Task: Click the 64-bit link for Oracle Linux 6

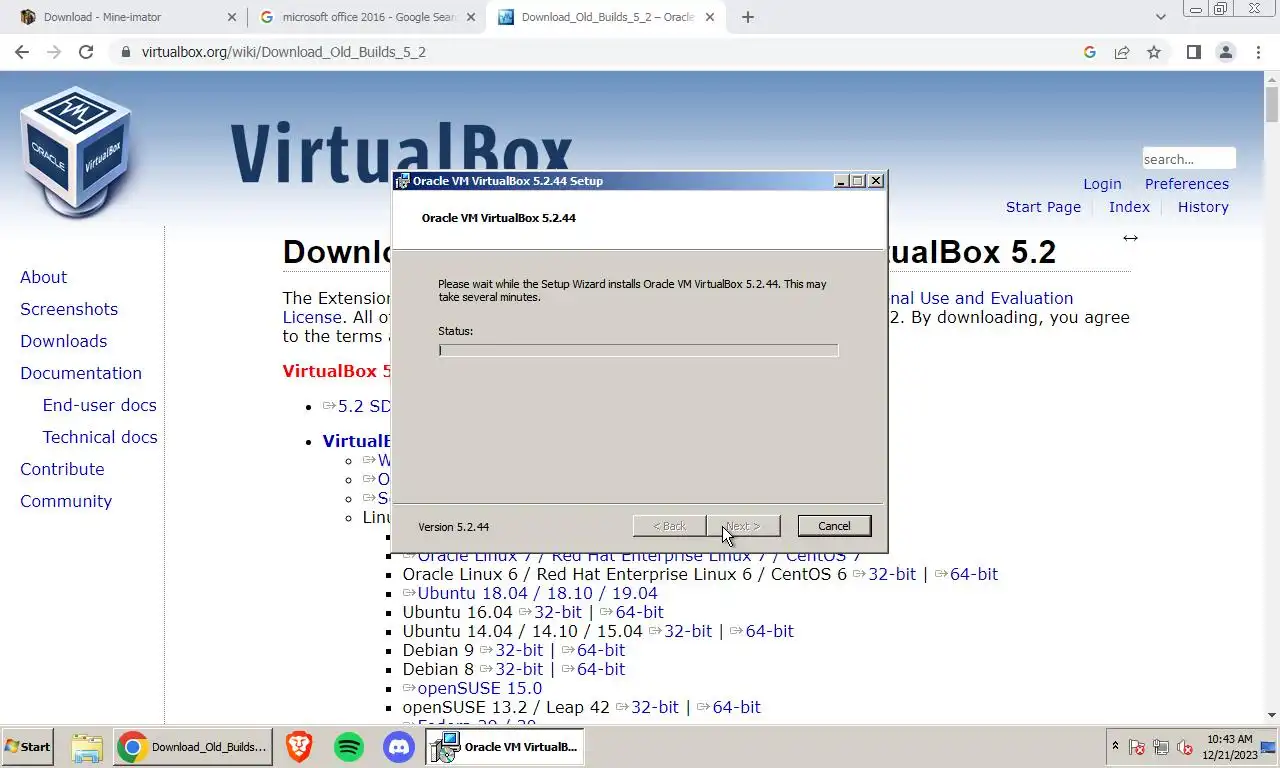Action: (x=966, y=574)
